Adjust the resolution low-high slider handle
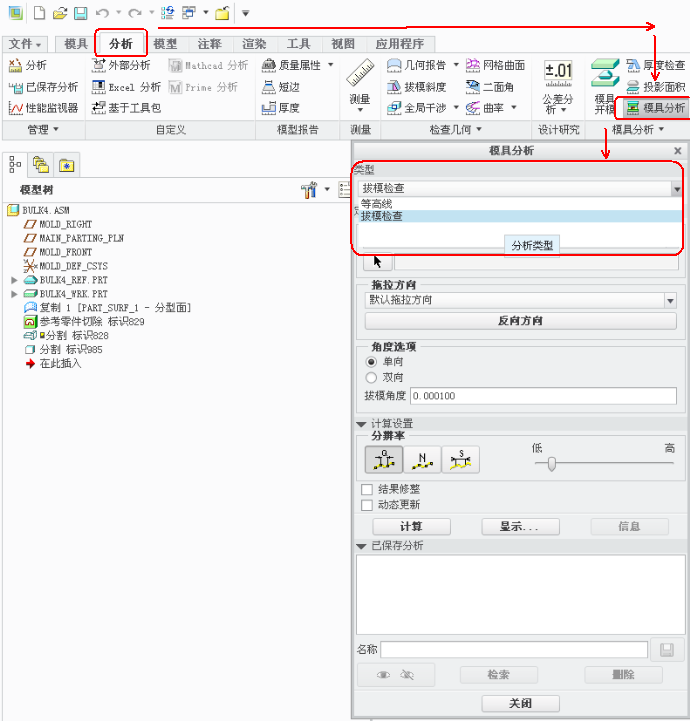 pos(552,464)
